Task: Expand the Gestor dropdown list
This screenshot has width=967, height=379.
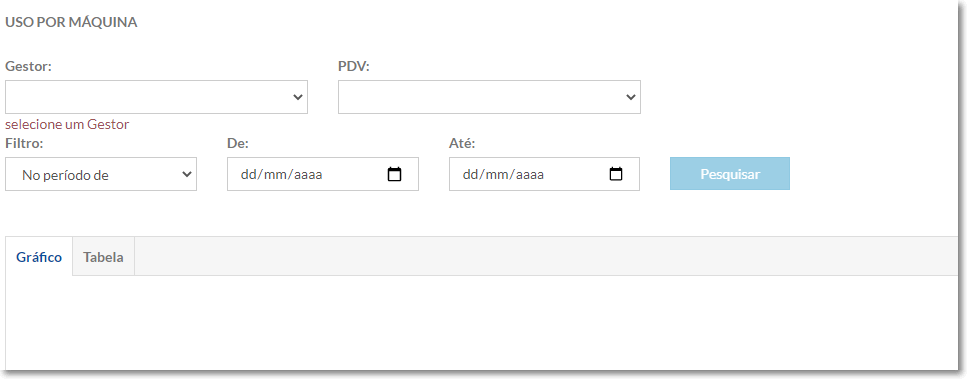Action: [156, 97]
